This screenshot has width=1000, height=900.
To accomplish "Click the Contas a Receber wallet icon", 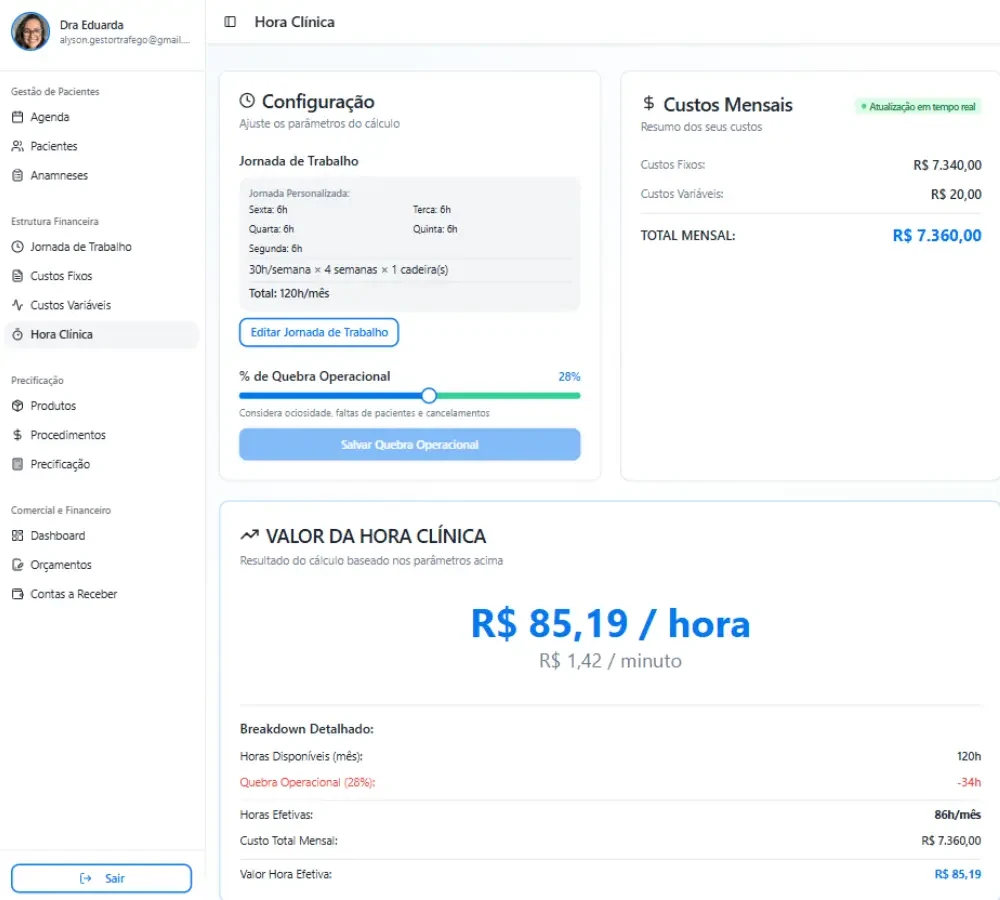I will (x=18, y=594).
